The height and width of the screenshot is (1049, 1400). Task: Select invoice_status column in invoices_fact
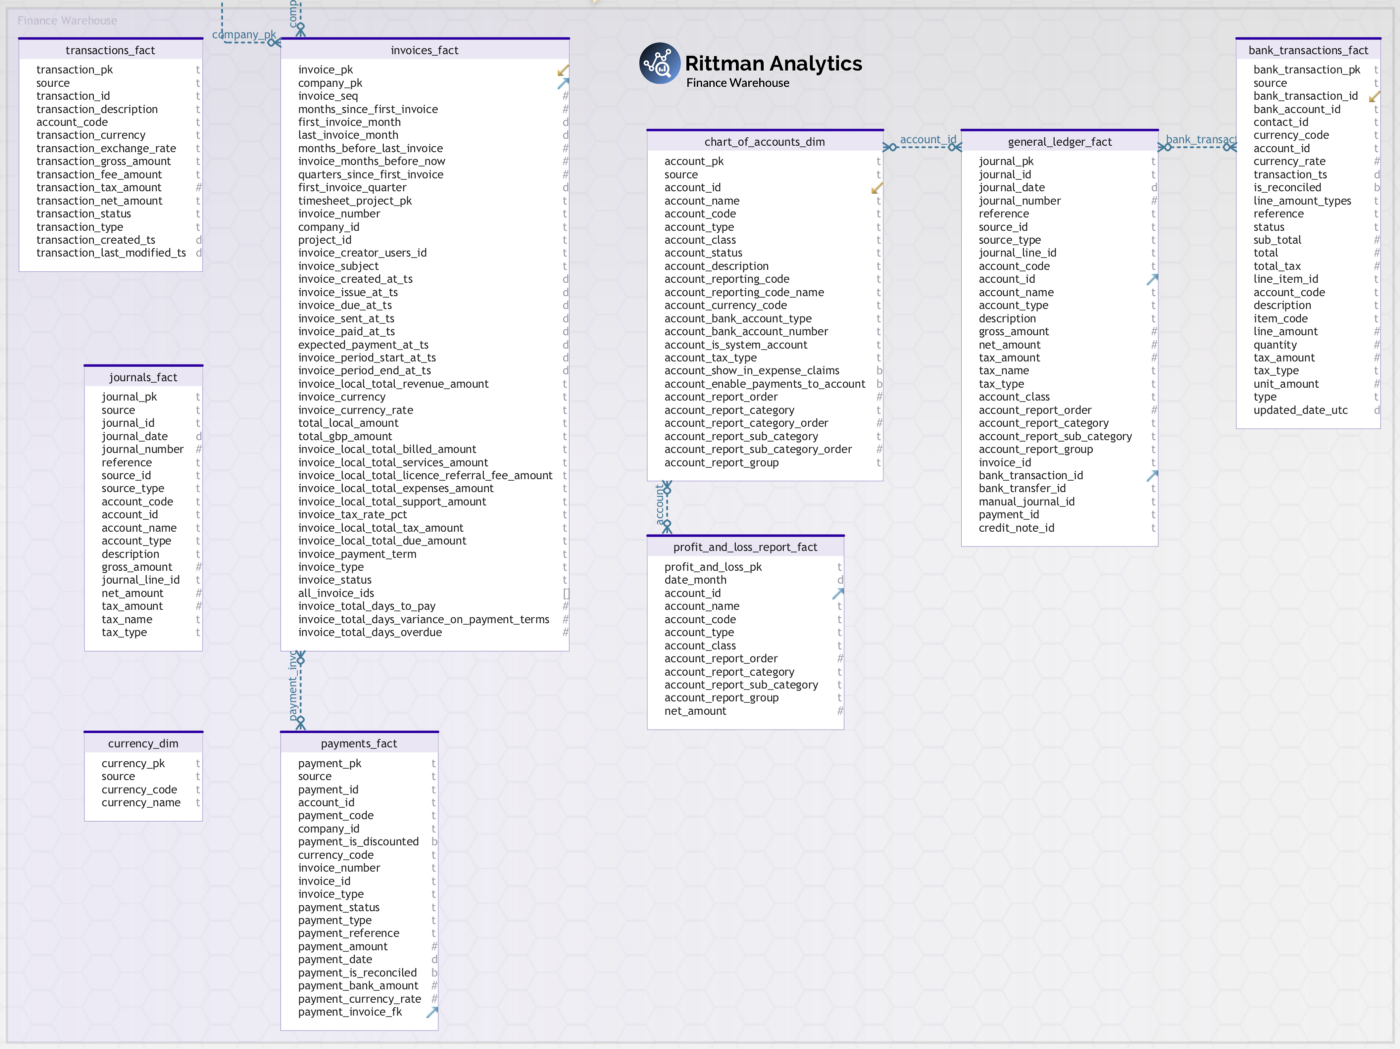335,580
